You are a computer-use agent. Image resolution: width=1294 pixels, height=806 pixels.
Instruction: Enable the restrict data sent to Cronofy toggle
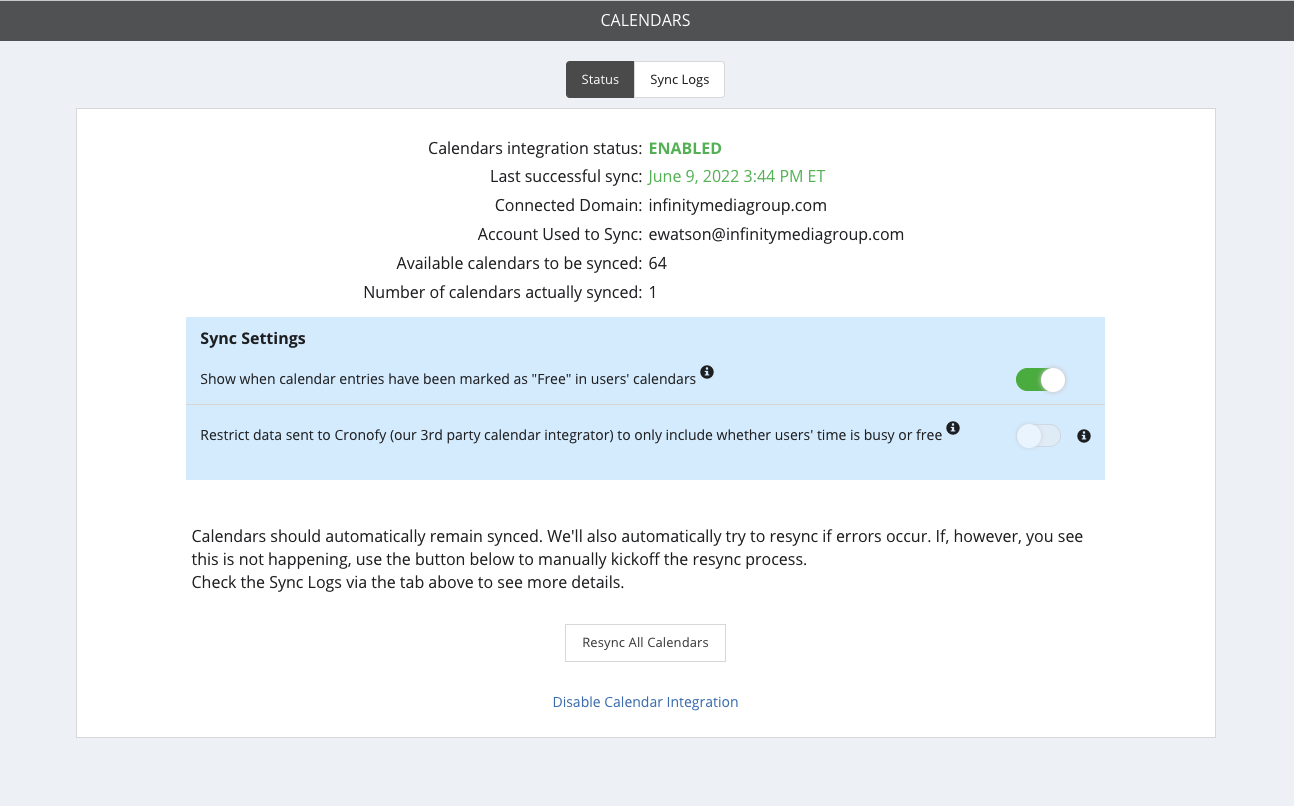pos(1038,436)
